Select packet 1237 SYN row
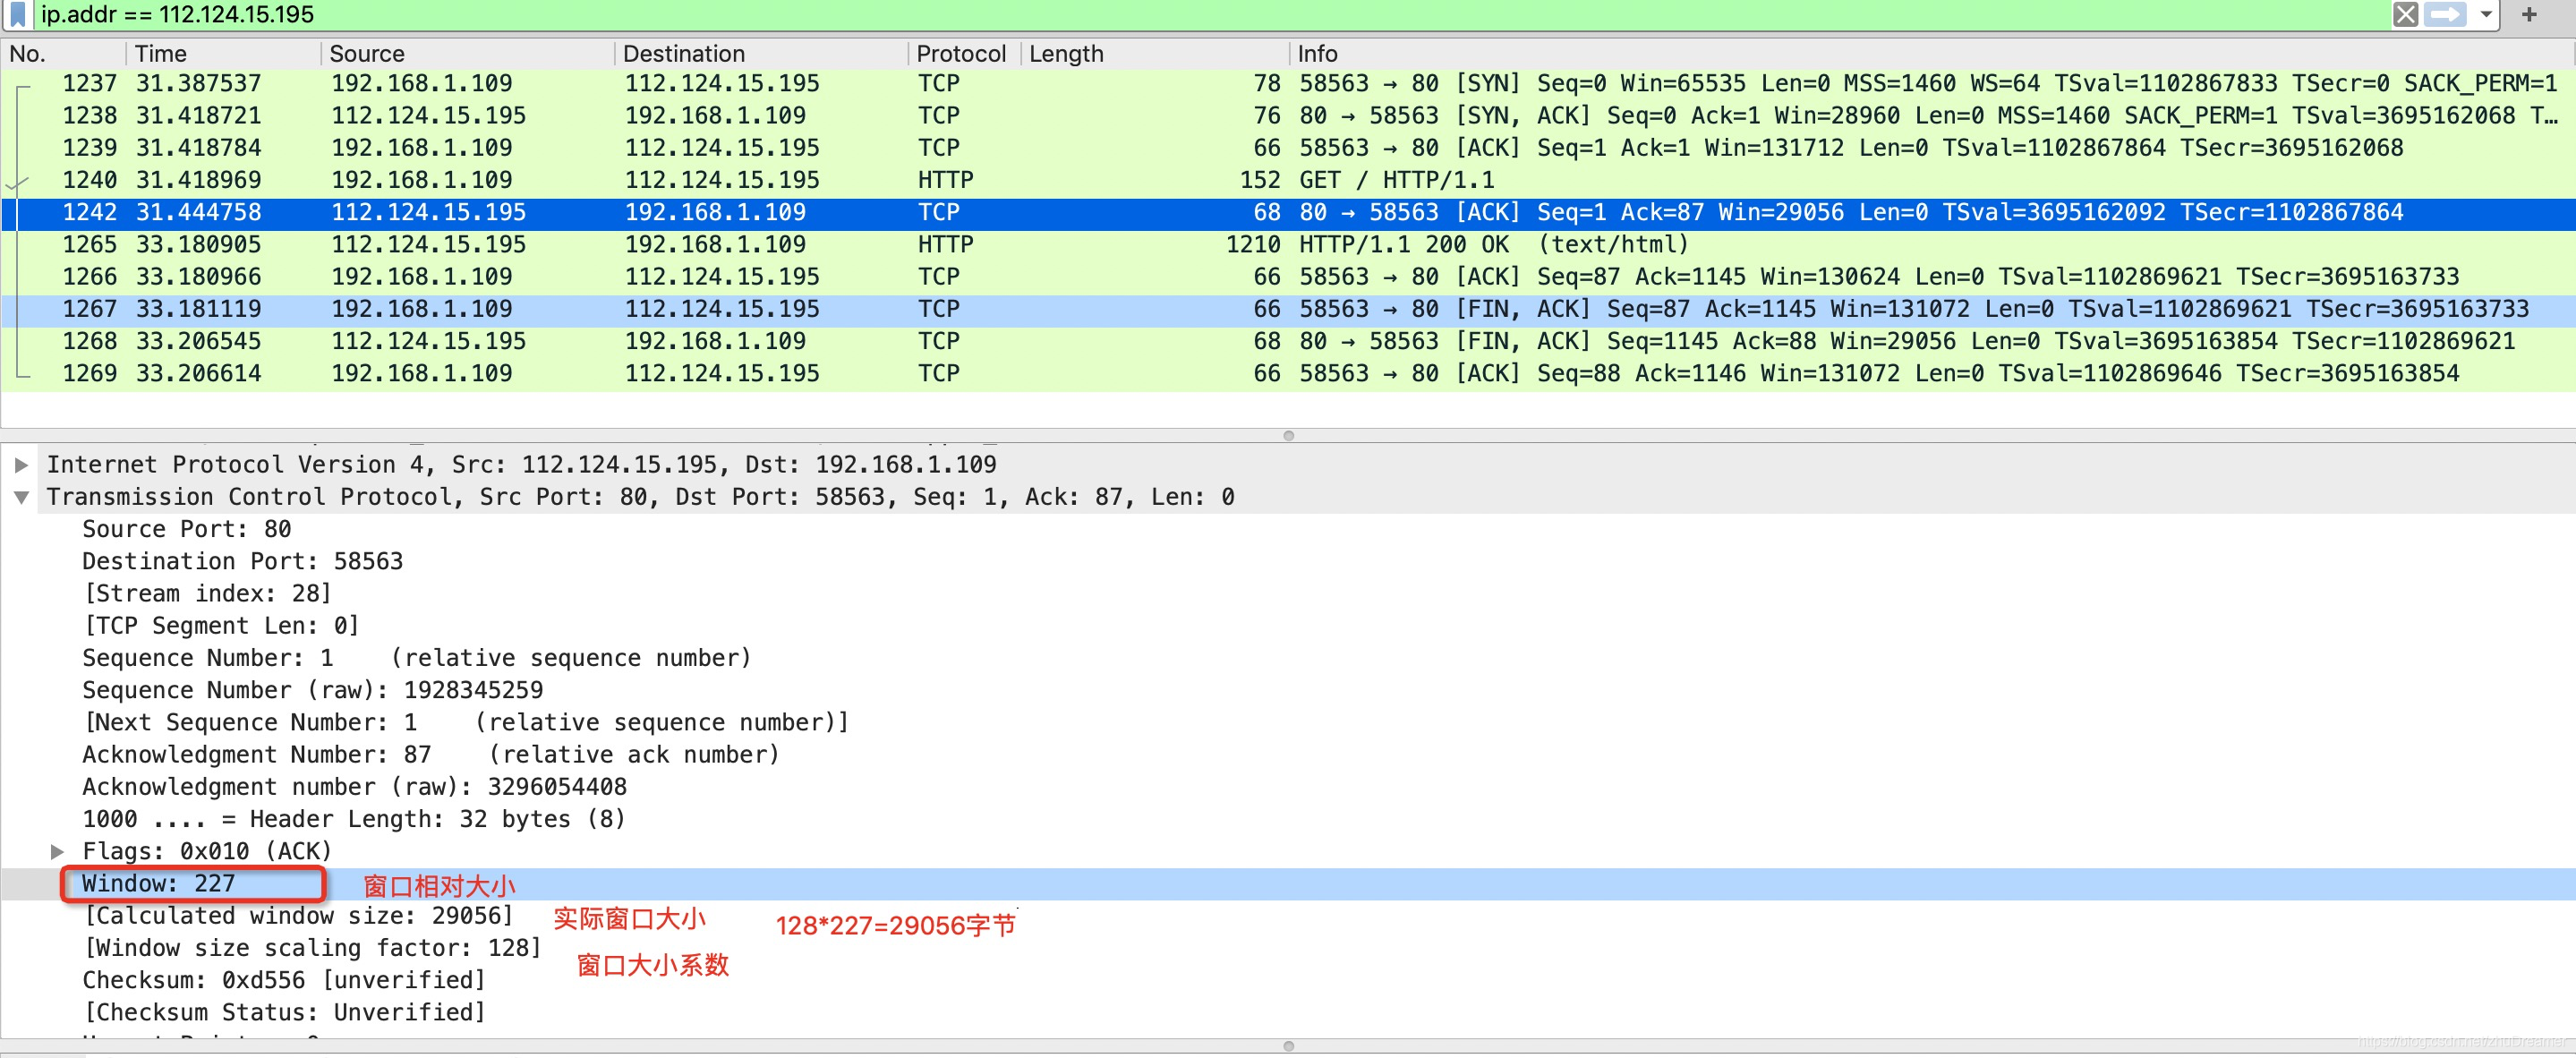The image size is (2576, 1058). tap(1288, 83)
